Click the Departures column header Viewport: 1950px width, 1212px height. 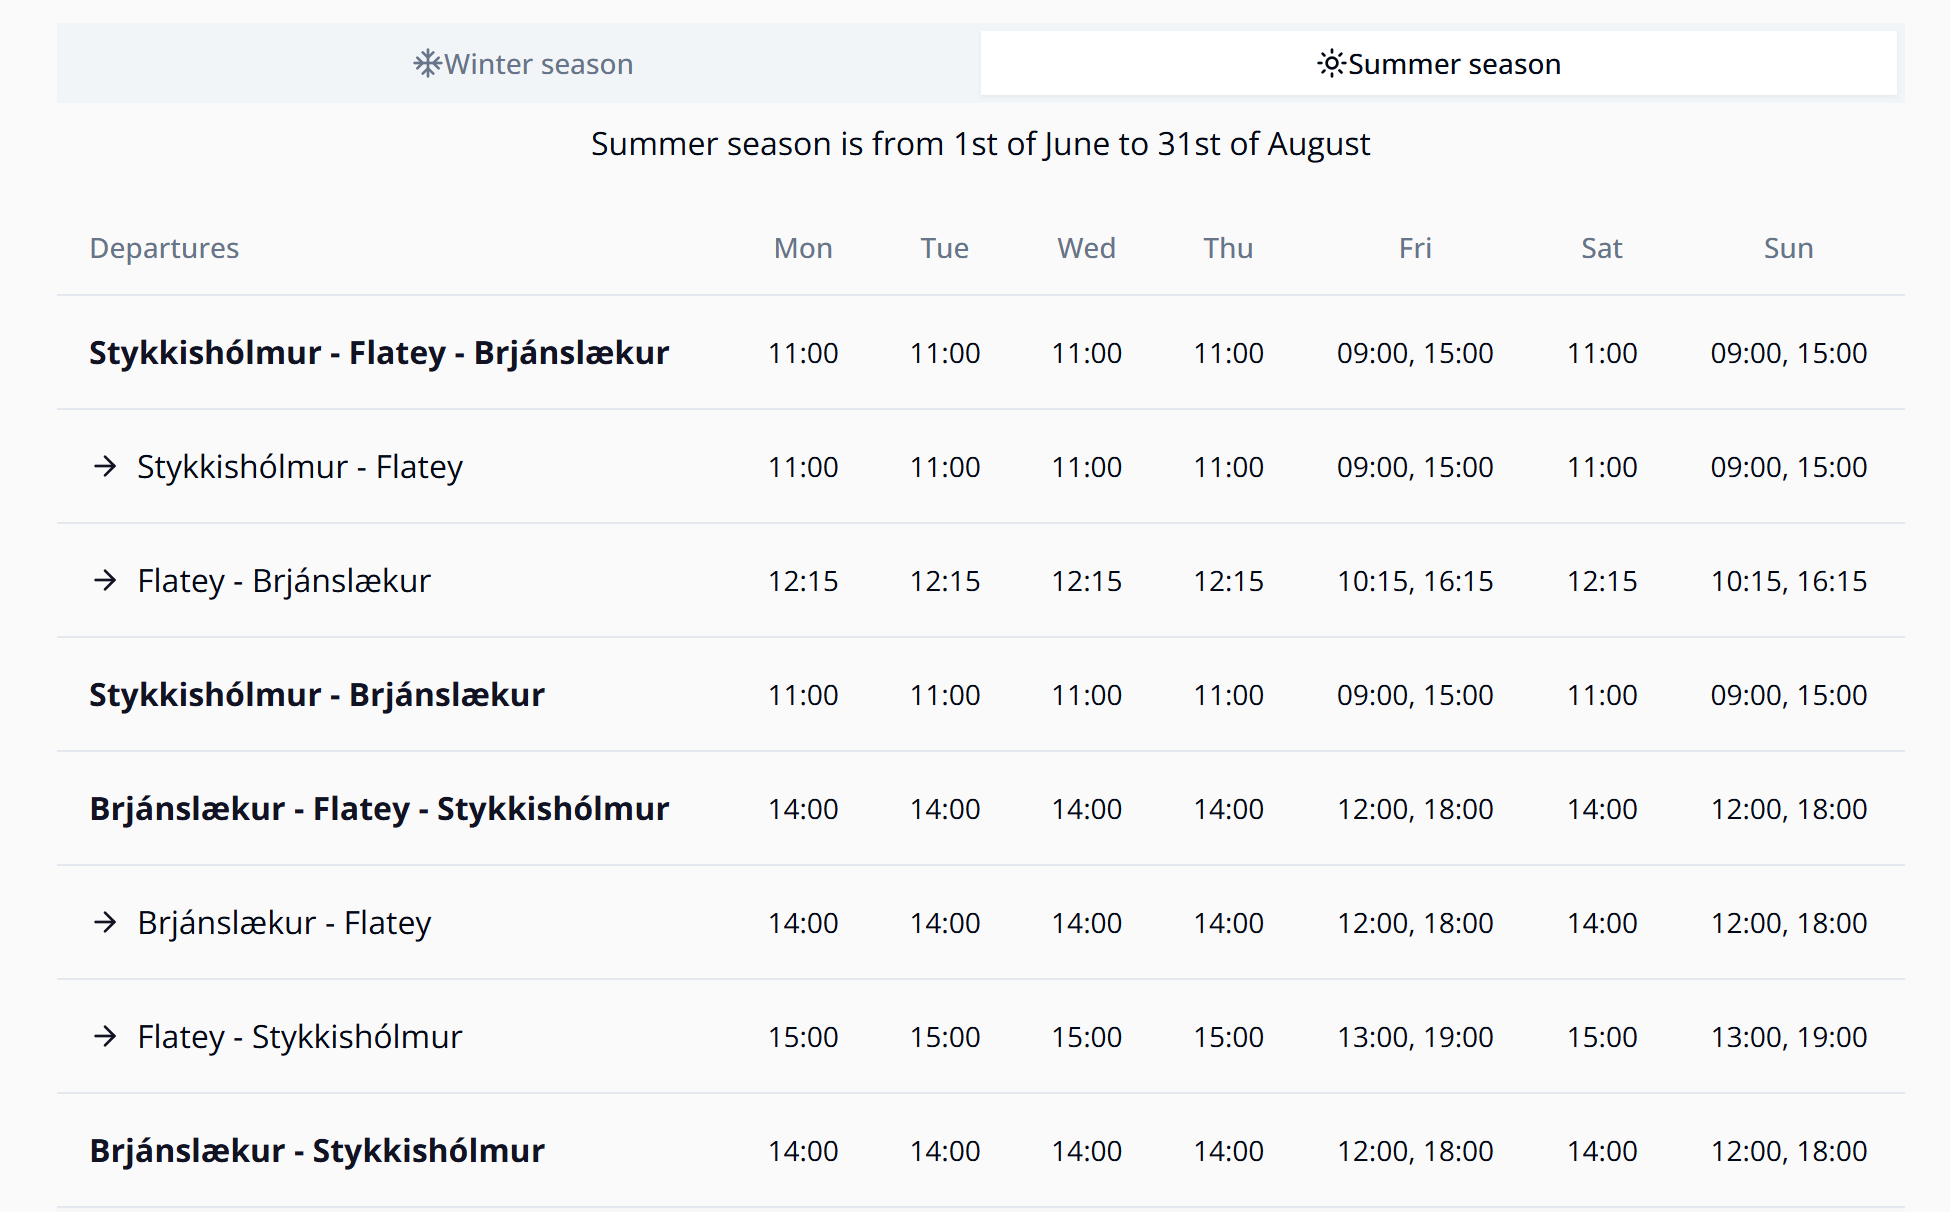click(x=164, y=248)
